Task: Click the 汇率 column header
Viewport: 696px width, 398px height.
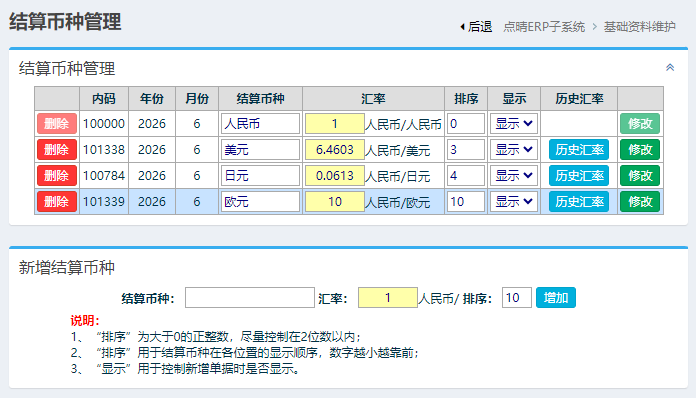Action: coord(373,99)
